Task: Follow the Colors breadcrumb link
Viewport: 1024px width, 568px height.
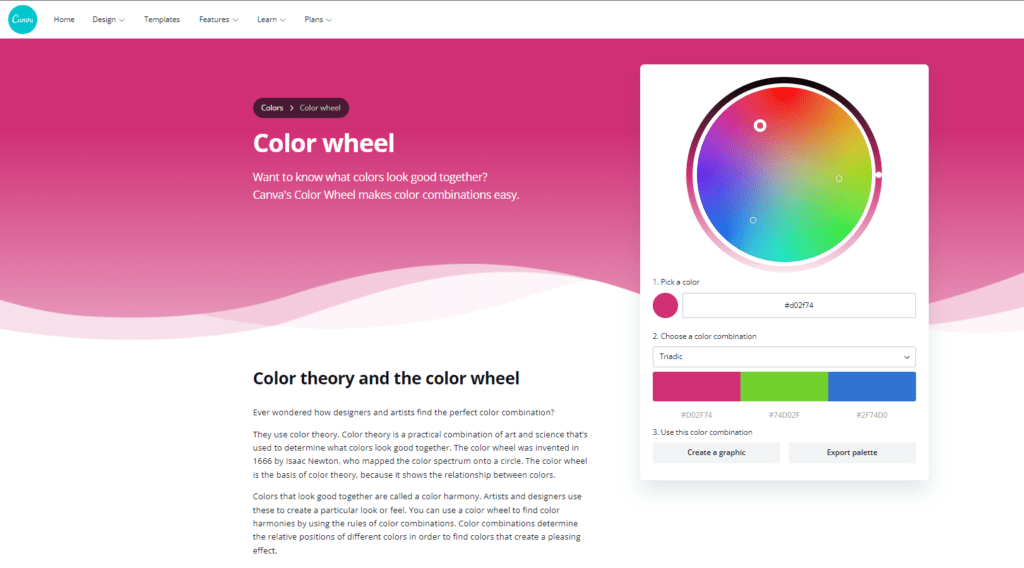Action: coord(272,108)
